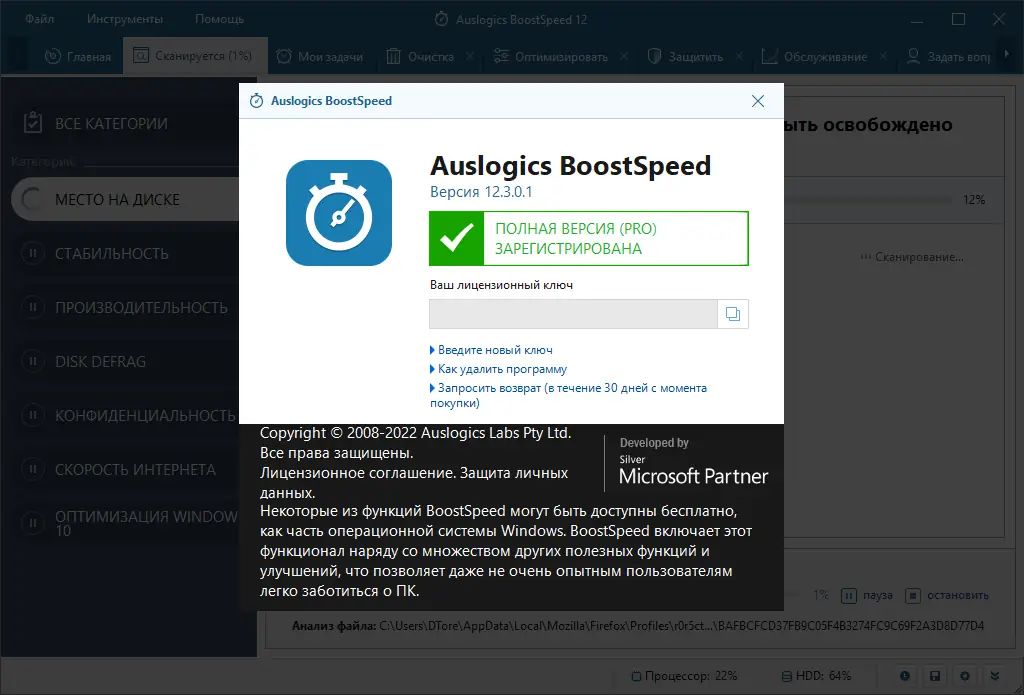
Task: Open the Очистка tab
Action: click(x=420, y=57)
